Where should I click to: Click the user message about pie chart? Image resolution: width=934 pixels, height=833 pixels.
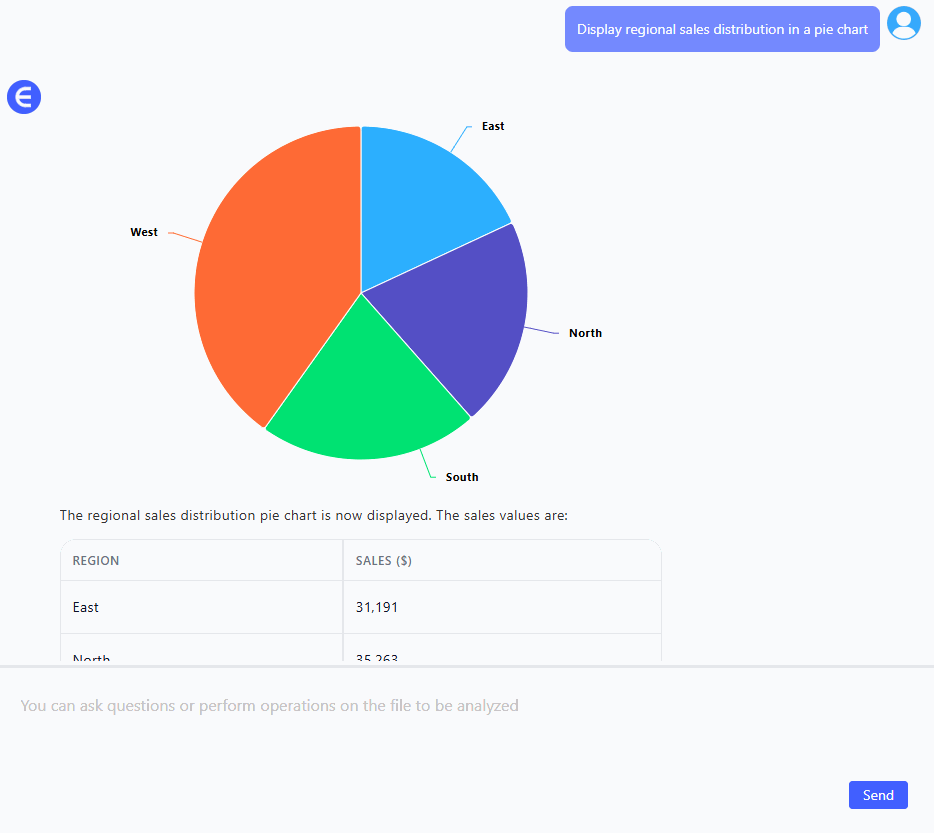[x=722, y=29]
